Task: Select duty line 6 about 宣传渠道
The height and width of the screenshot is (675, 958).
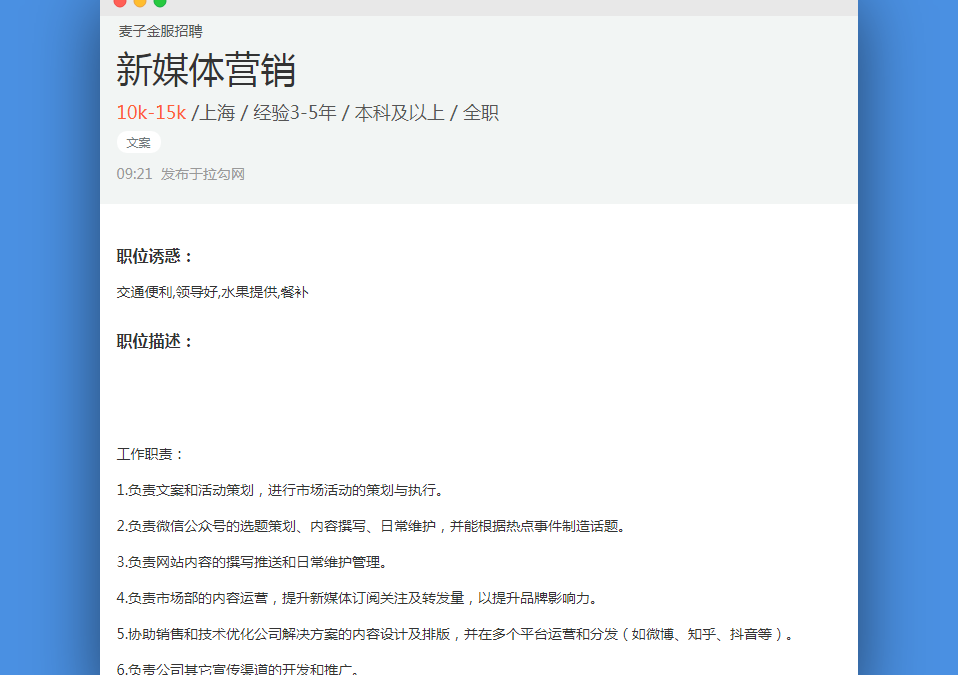Action: coord(238,669)
